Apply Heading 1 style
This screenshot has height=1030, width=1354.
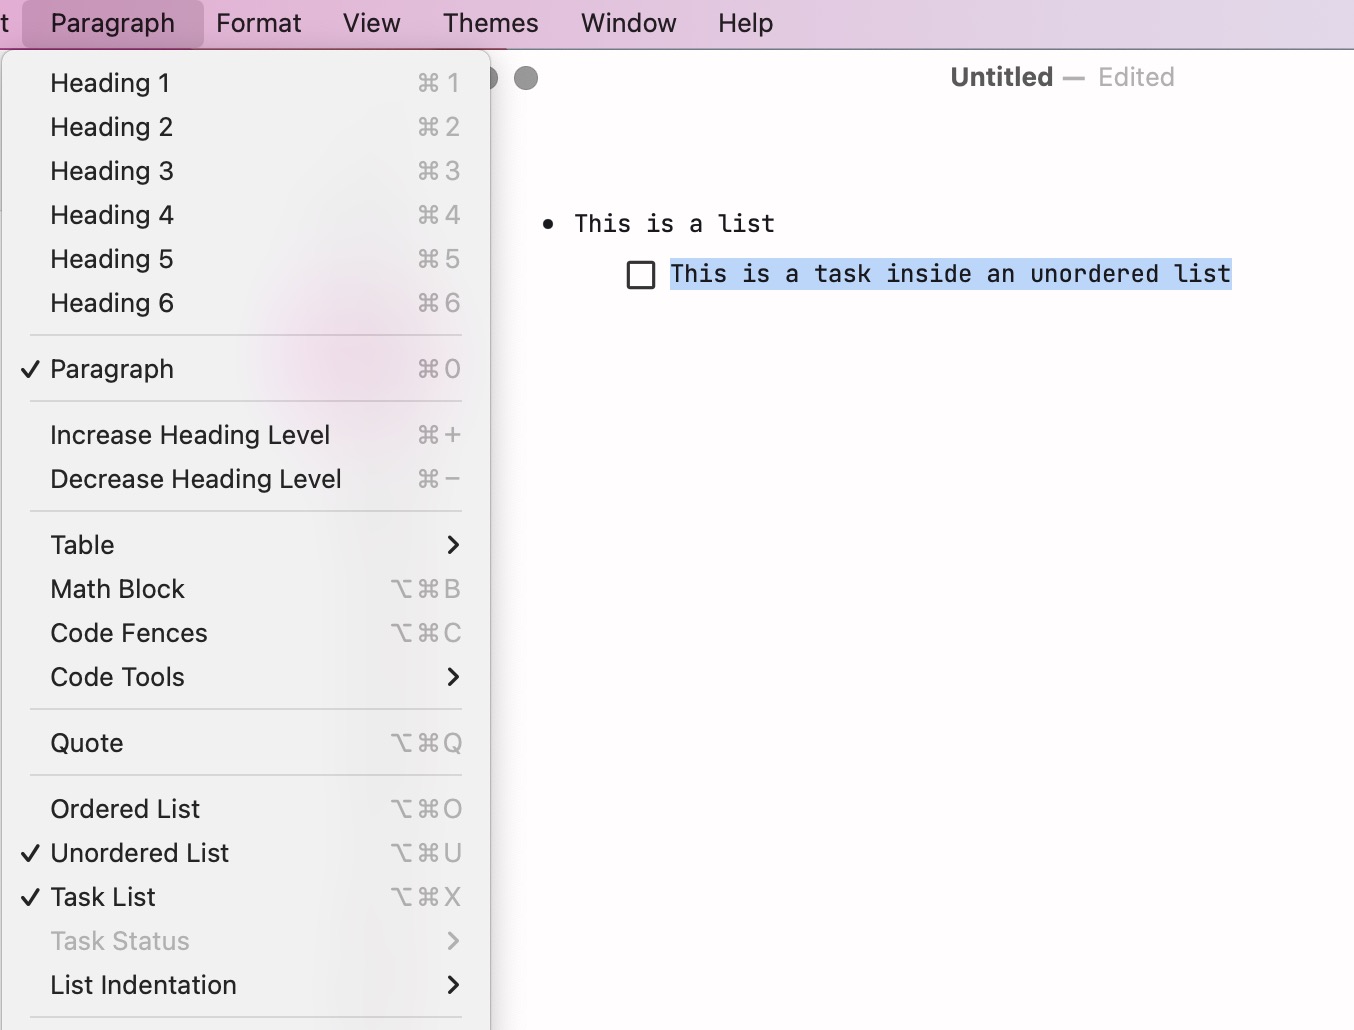click(110, 83)
